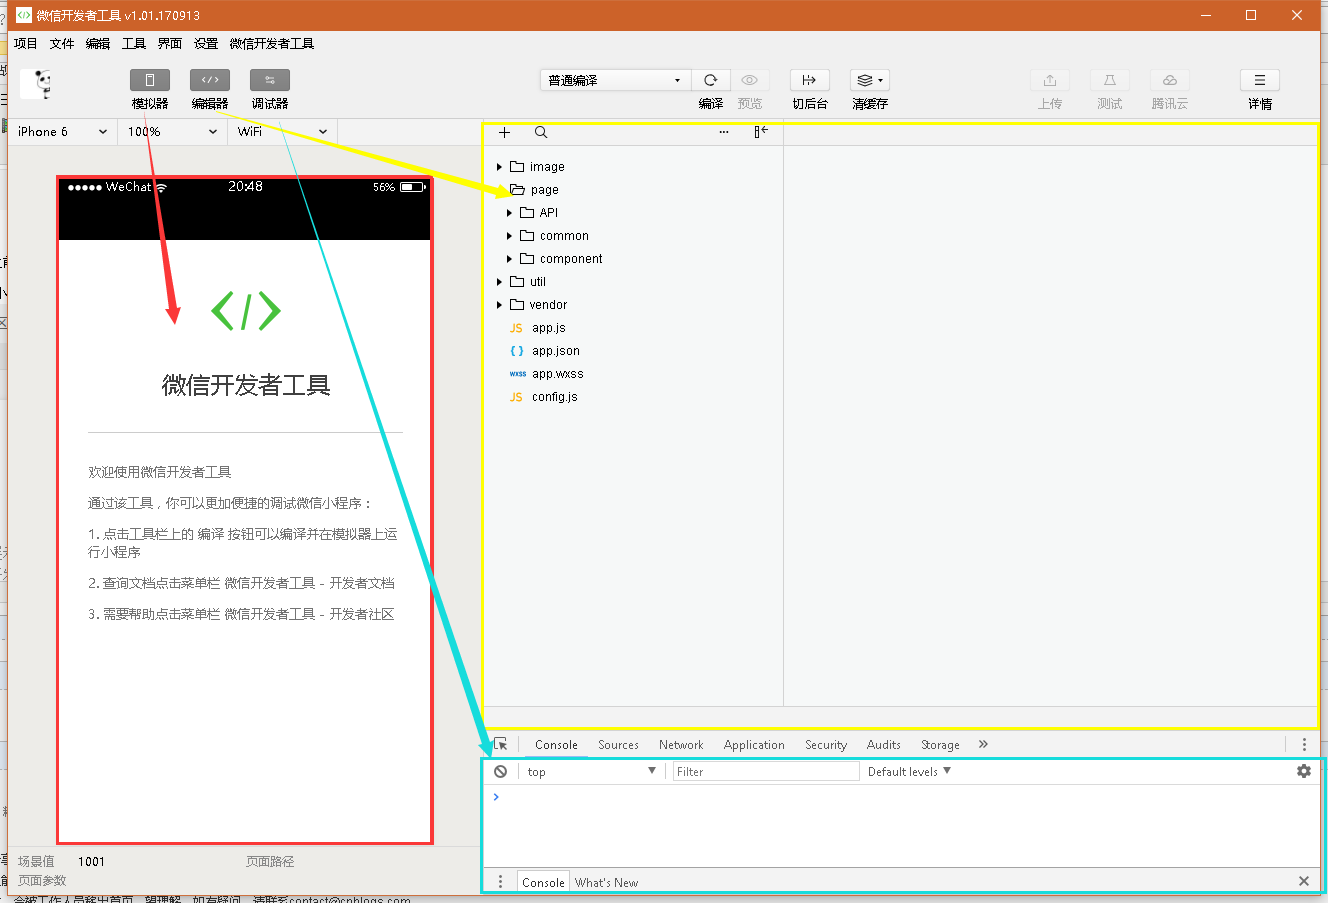
Task: Open the 100% zoom dropdown
Action: [x=172, y=132]
